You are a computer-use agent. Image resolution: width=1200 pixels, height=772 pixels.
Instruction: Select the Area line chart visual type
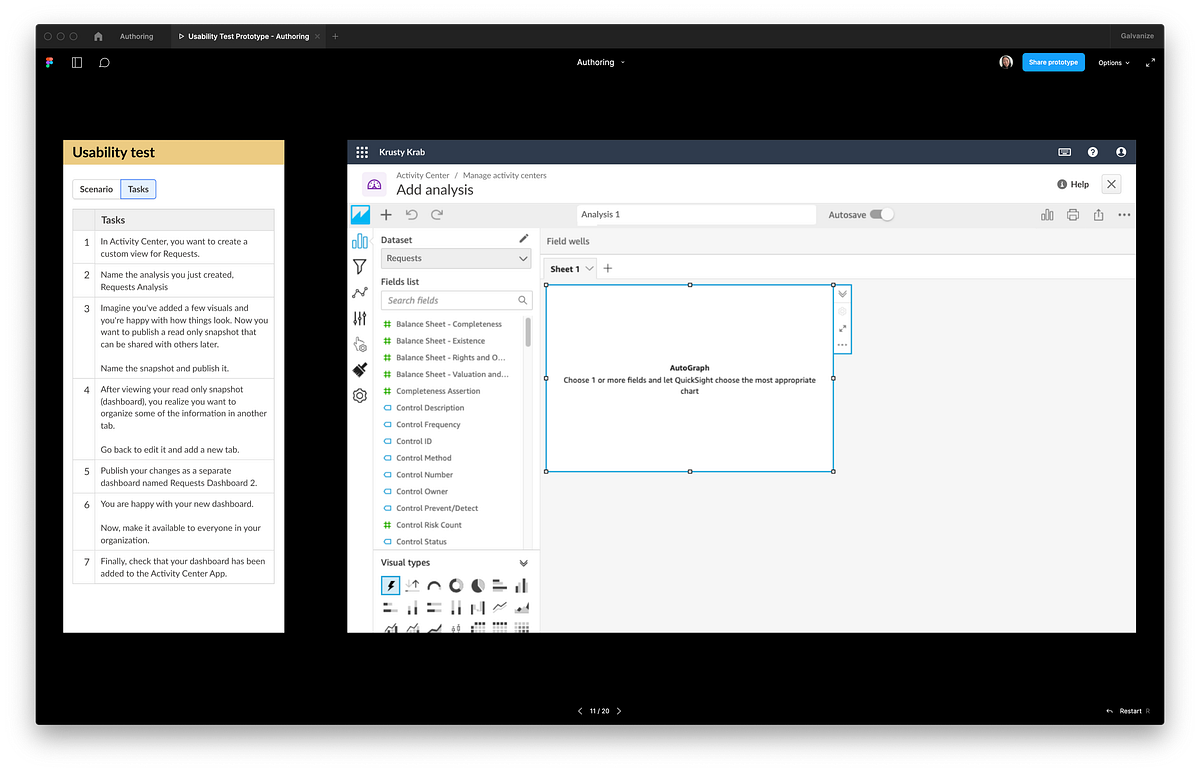point(521,607)
